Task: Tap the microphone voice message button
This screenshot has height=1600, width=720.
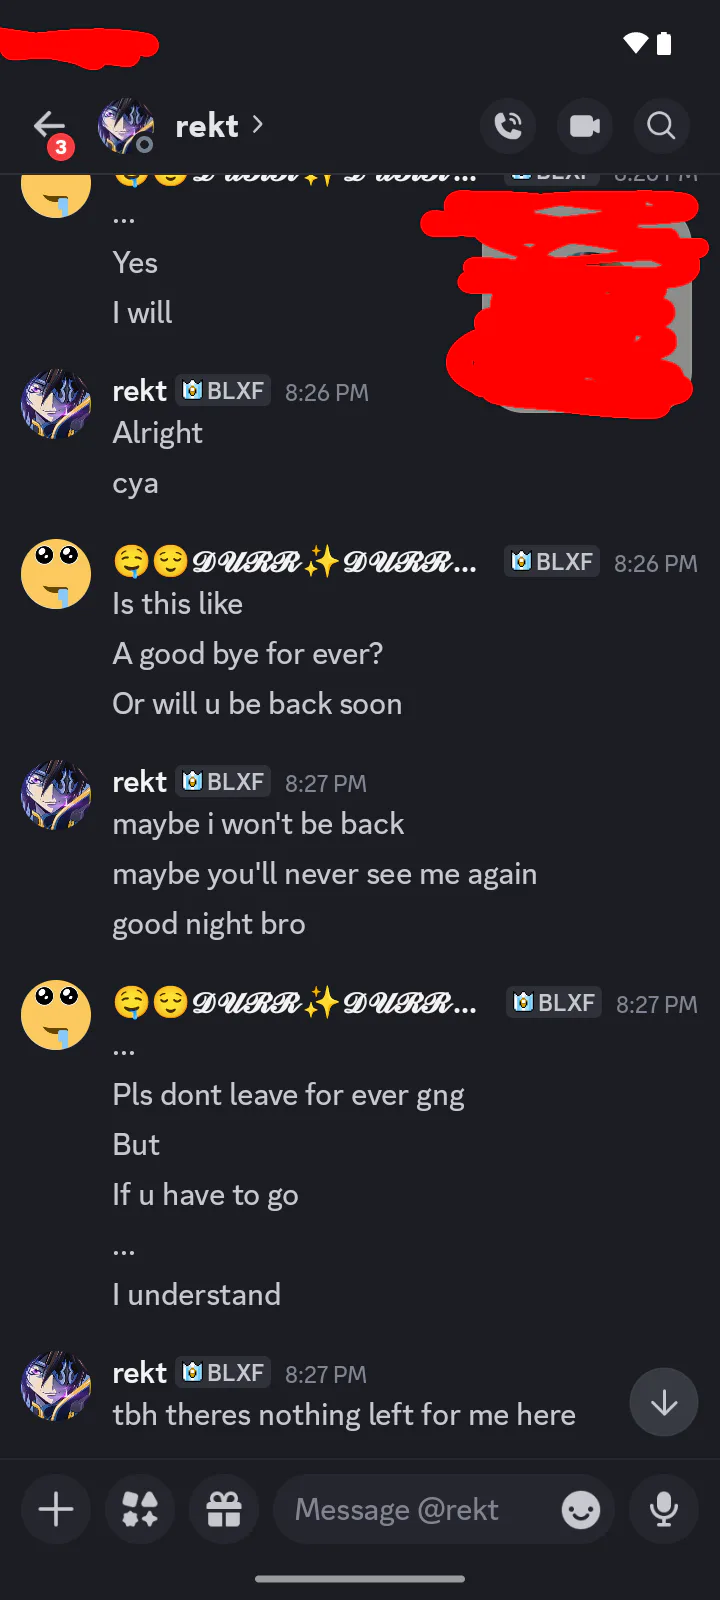Action: tap(664, 1509)
